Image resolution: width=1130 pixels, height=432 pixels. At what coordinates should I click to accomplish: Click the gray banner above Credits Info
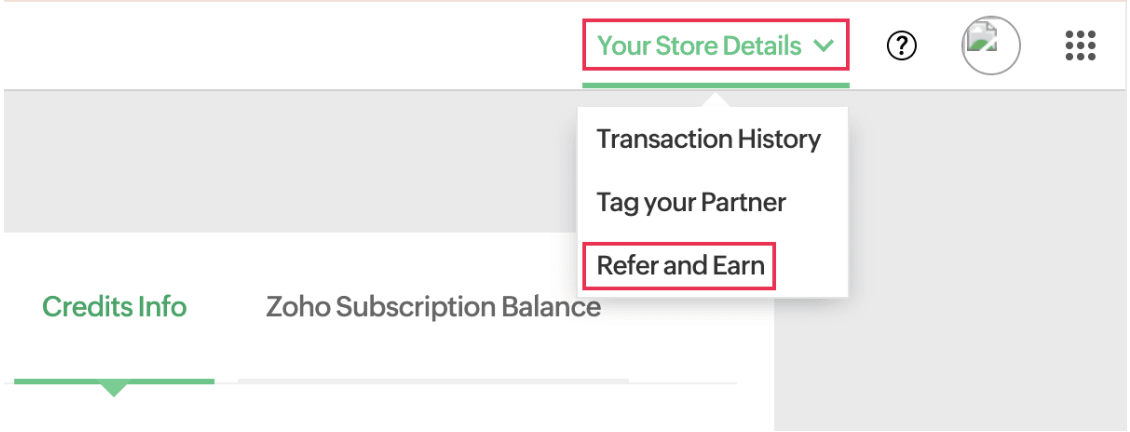click(280, 160)
